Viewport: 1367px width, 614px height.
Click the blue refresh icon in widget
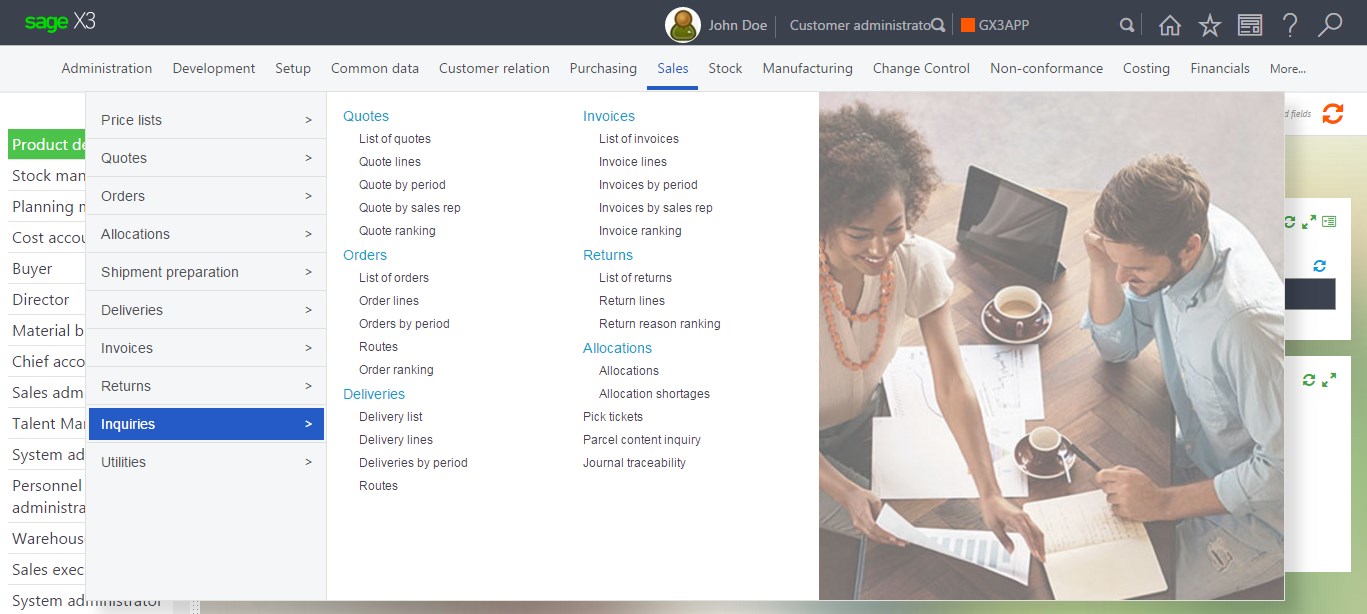tap(1320, 266)
